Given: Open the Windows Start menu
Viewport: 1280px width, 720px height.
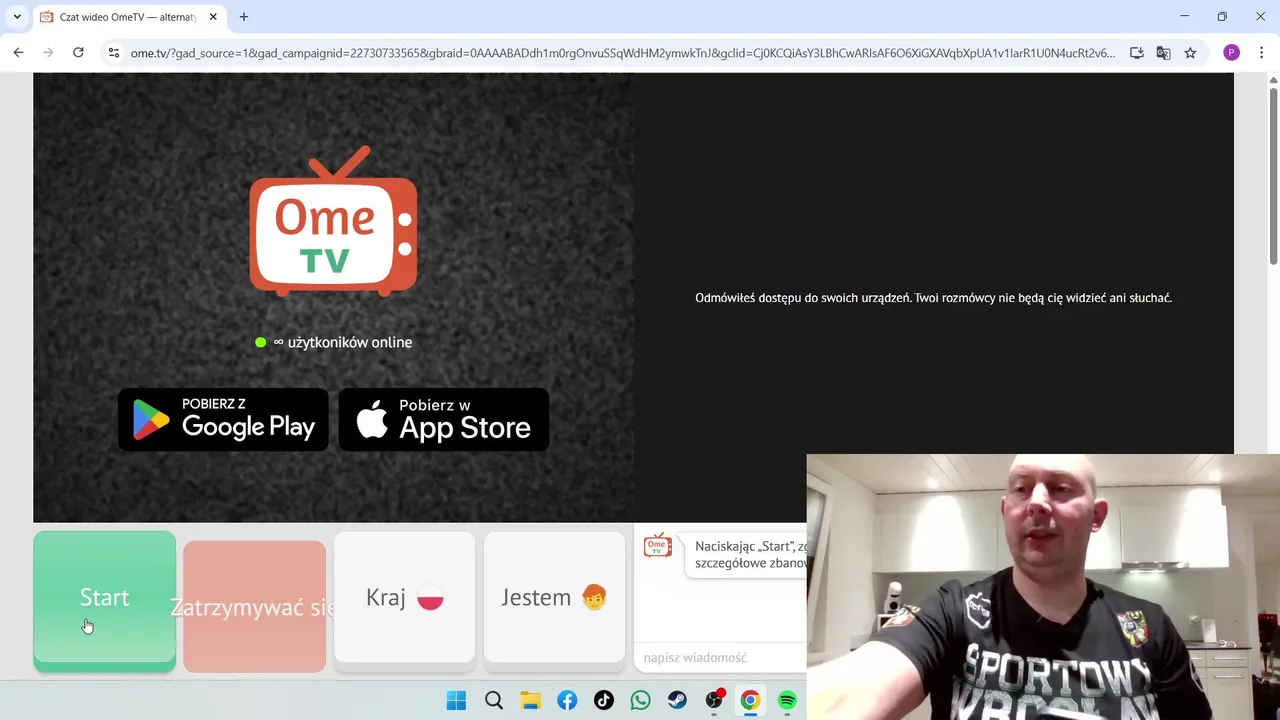Looking at the screenshot, I should click(x=456, y=701).
